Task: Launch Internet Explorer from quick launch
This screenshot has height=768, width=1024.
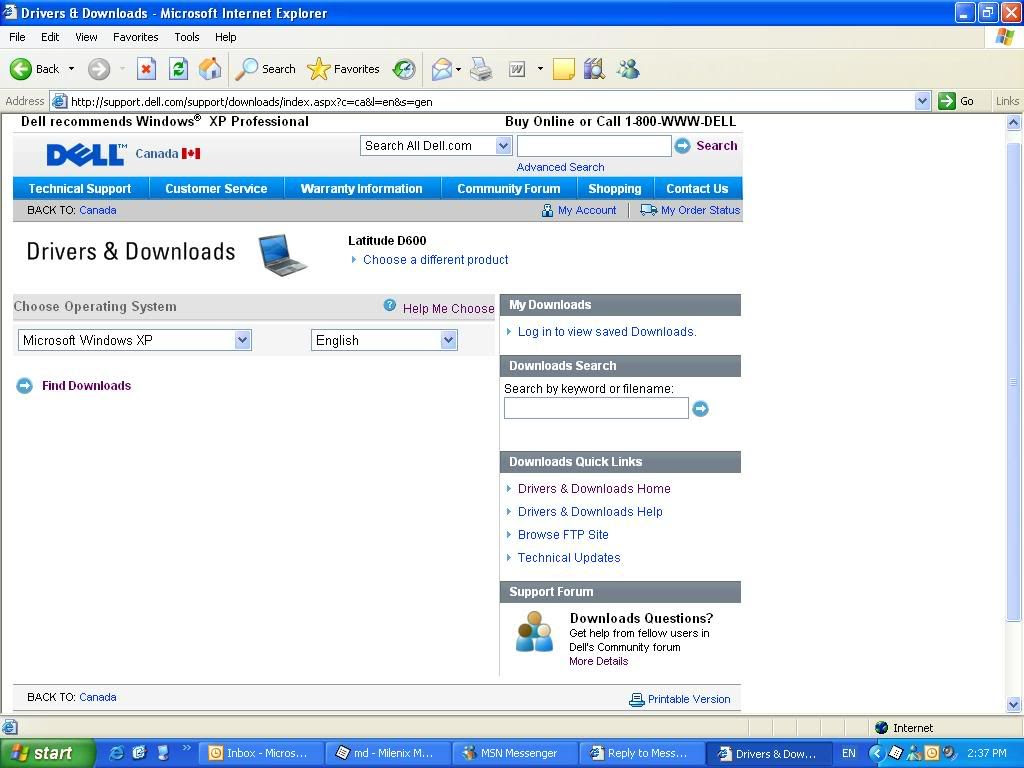Action: [116, 753]
